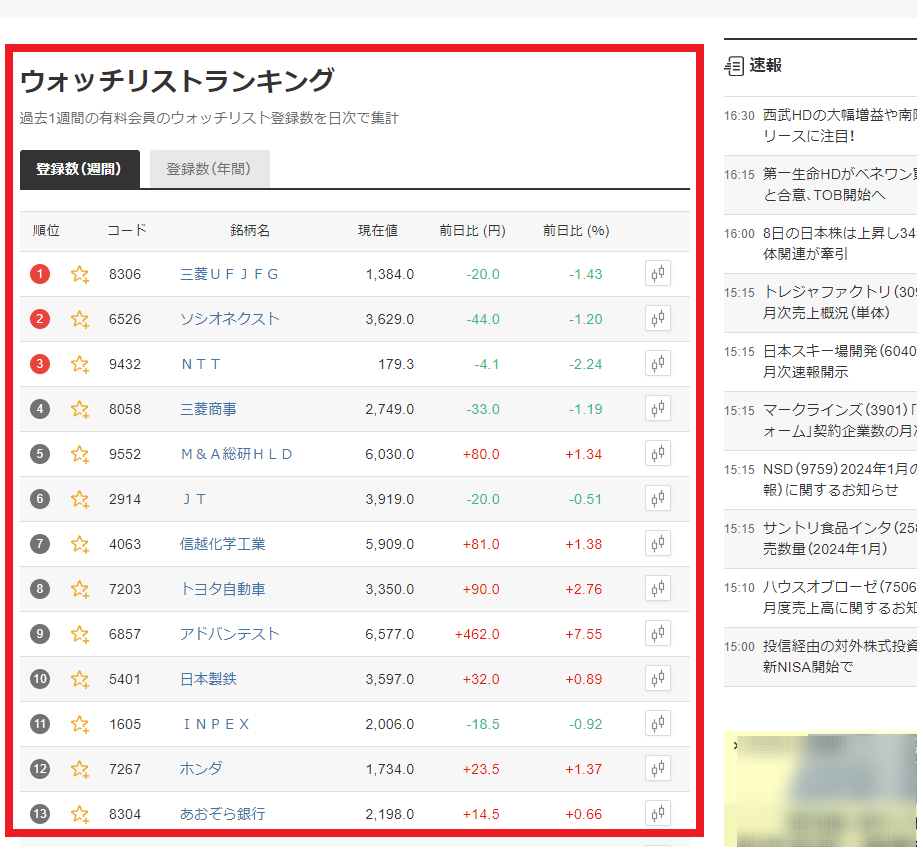
Task: Open 三菱UFJFG stock link
Action: [229, 274]
